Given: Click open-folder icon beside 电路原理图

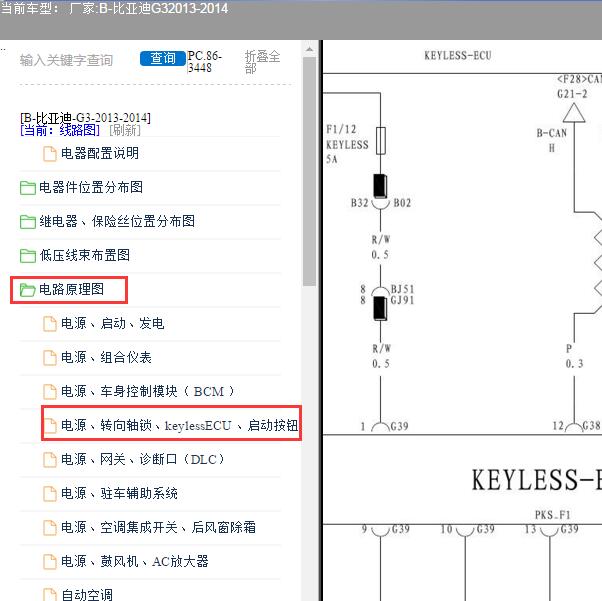Looking at the screenshot, I should (x=28, y=290).
